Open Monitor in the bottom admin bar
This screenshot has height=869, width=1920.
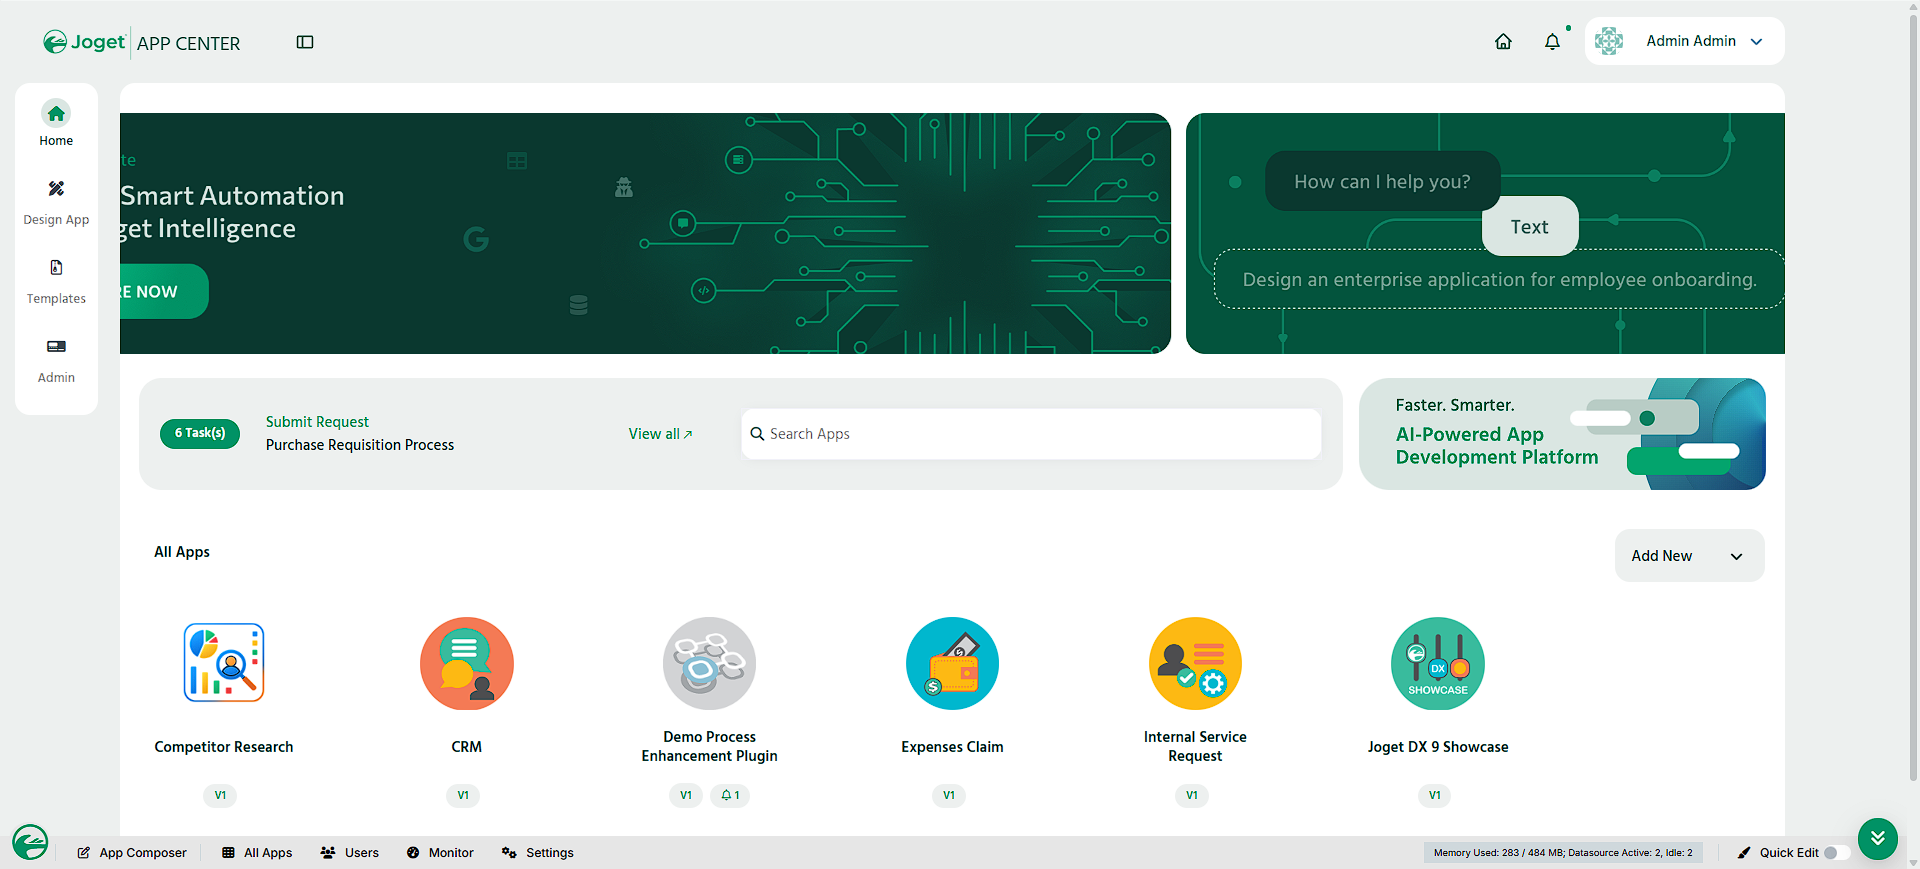pos(440,853)
